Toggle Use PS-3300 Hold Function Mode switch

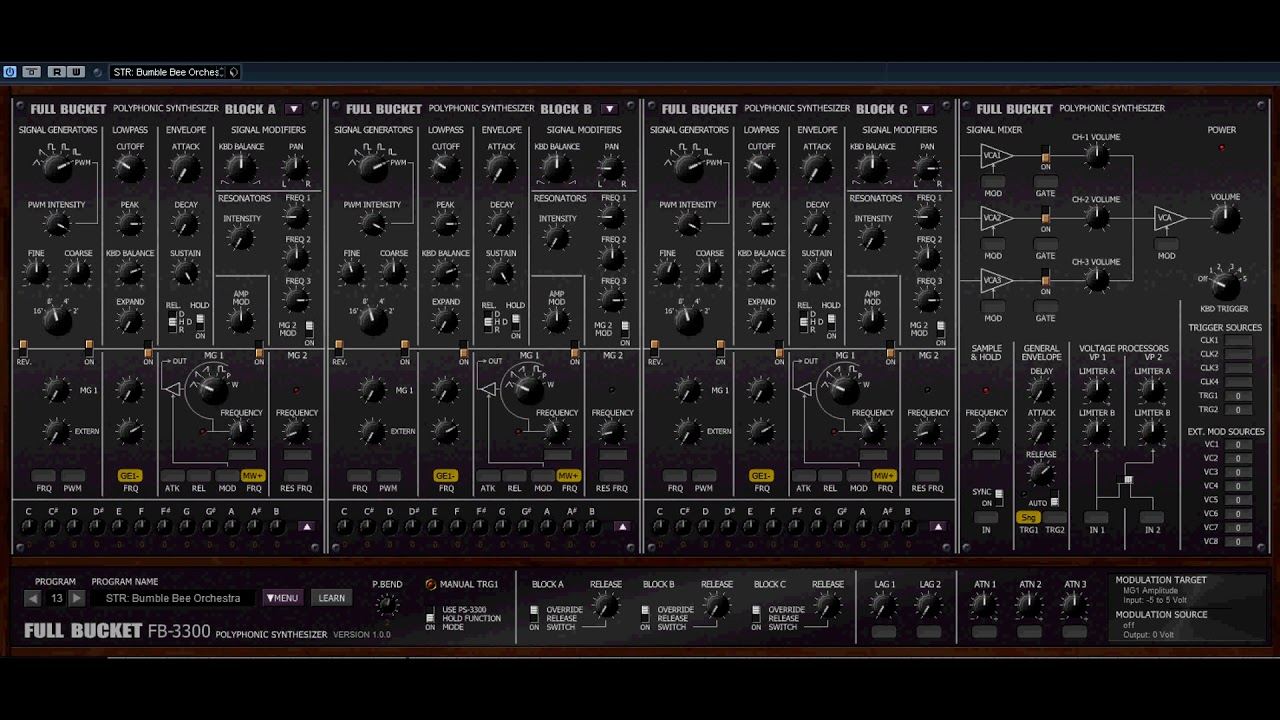(x=431, y=613)
